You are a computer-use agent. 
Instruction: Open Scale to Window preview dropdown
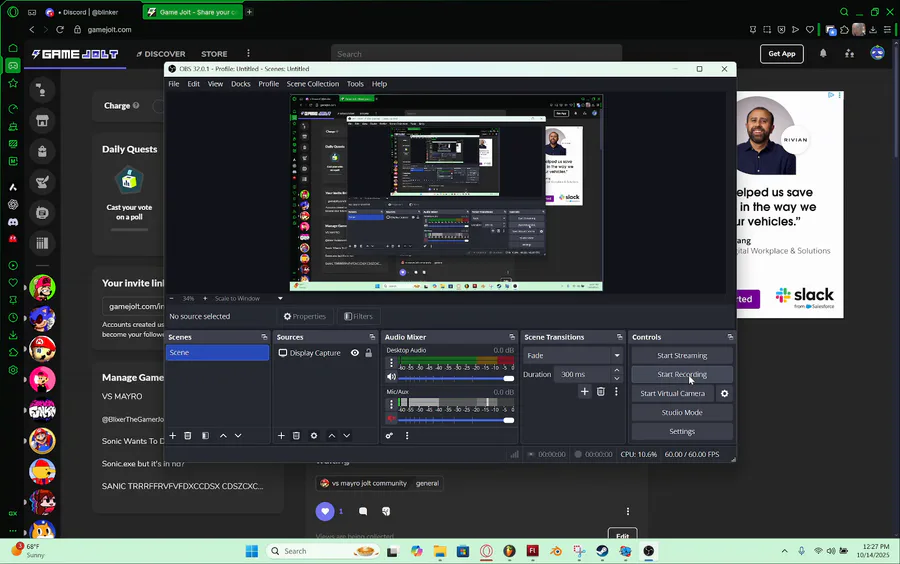[249, 298]
